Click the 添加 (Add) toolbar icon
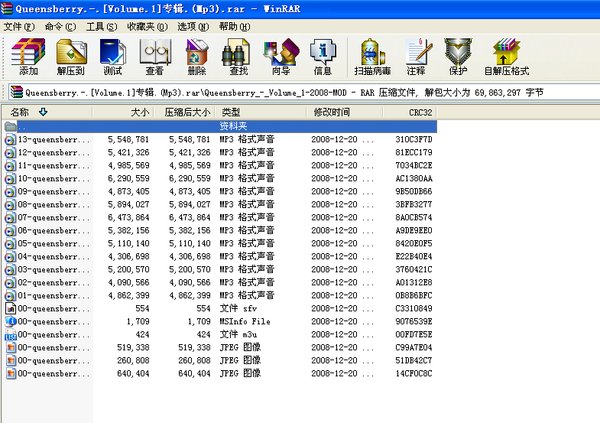The height and width of the screenshot is (423, 600). 28,56
